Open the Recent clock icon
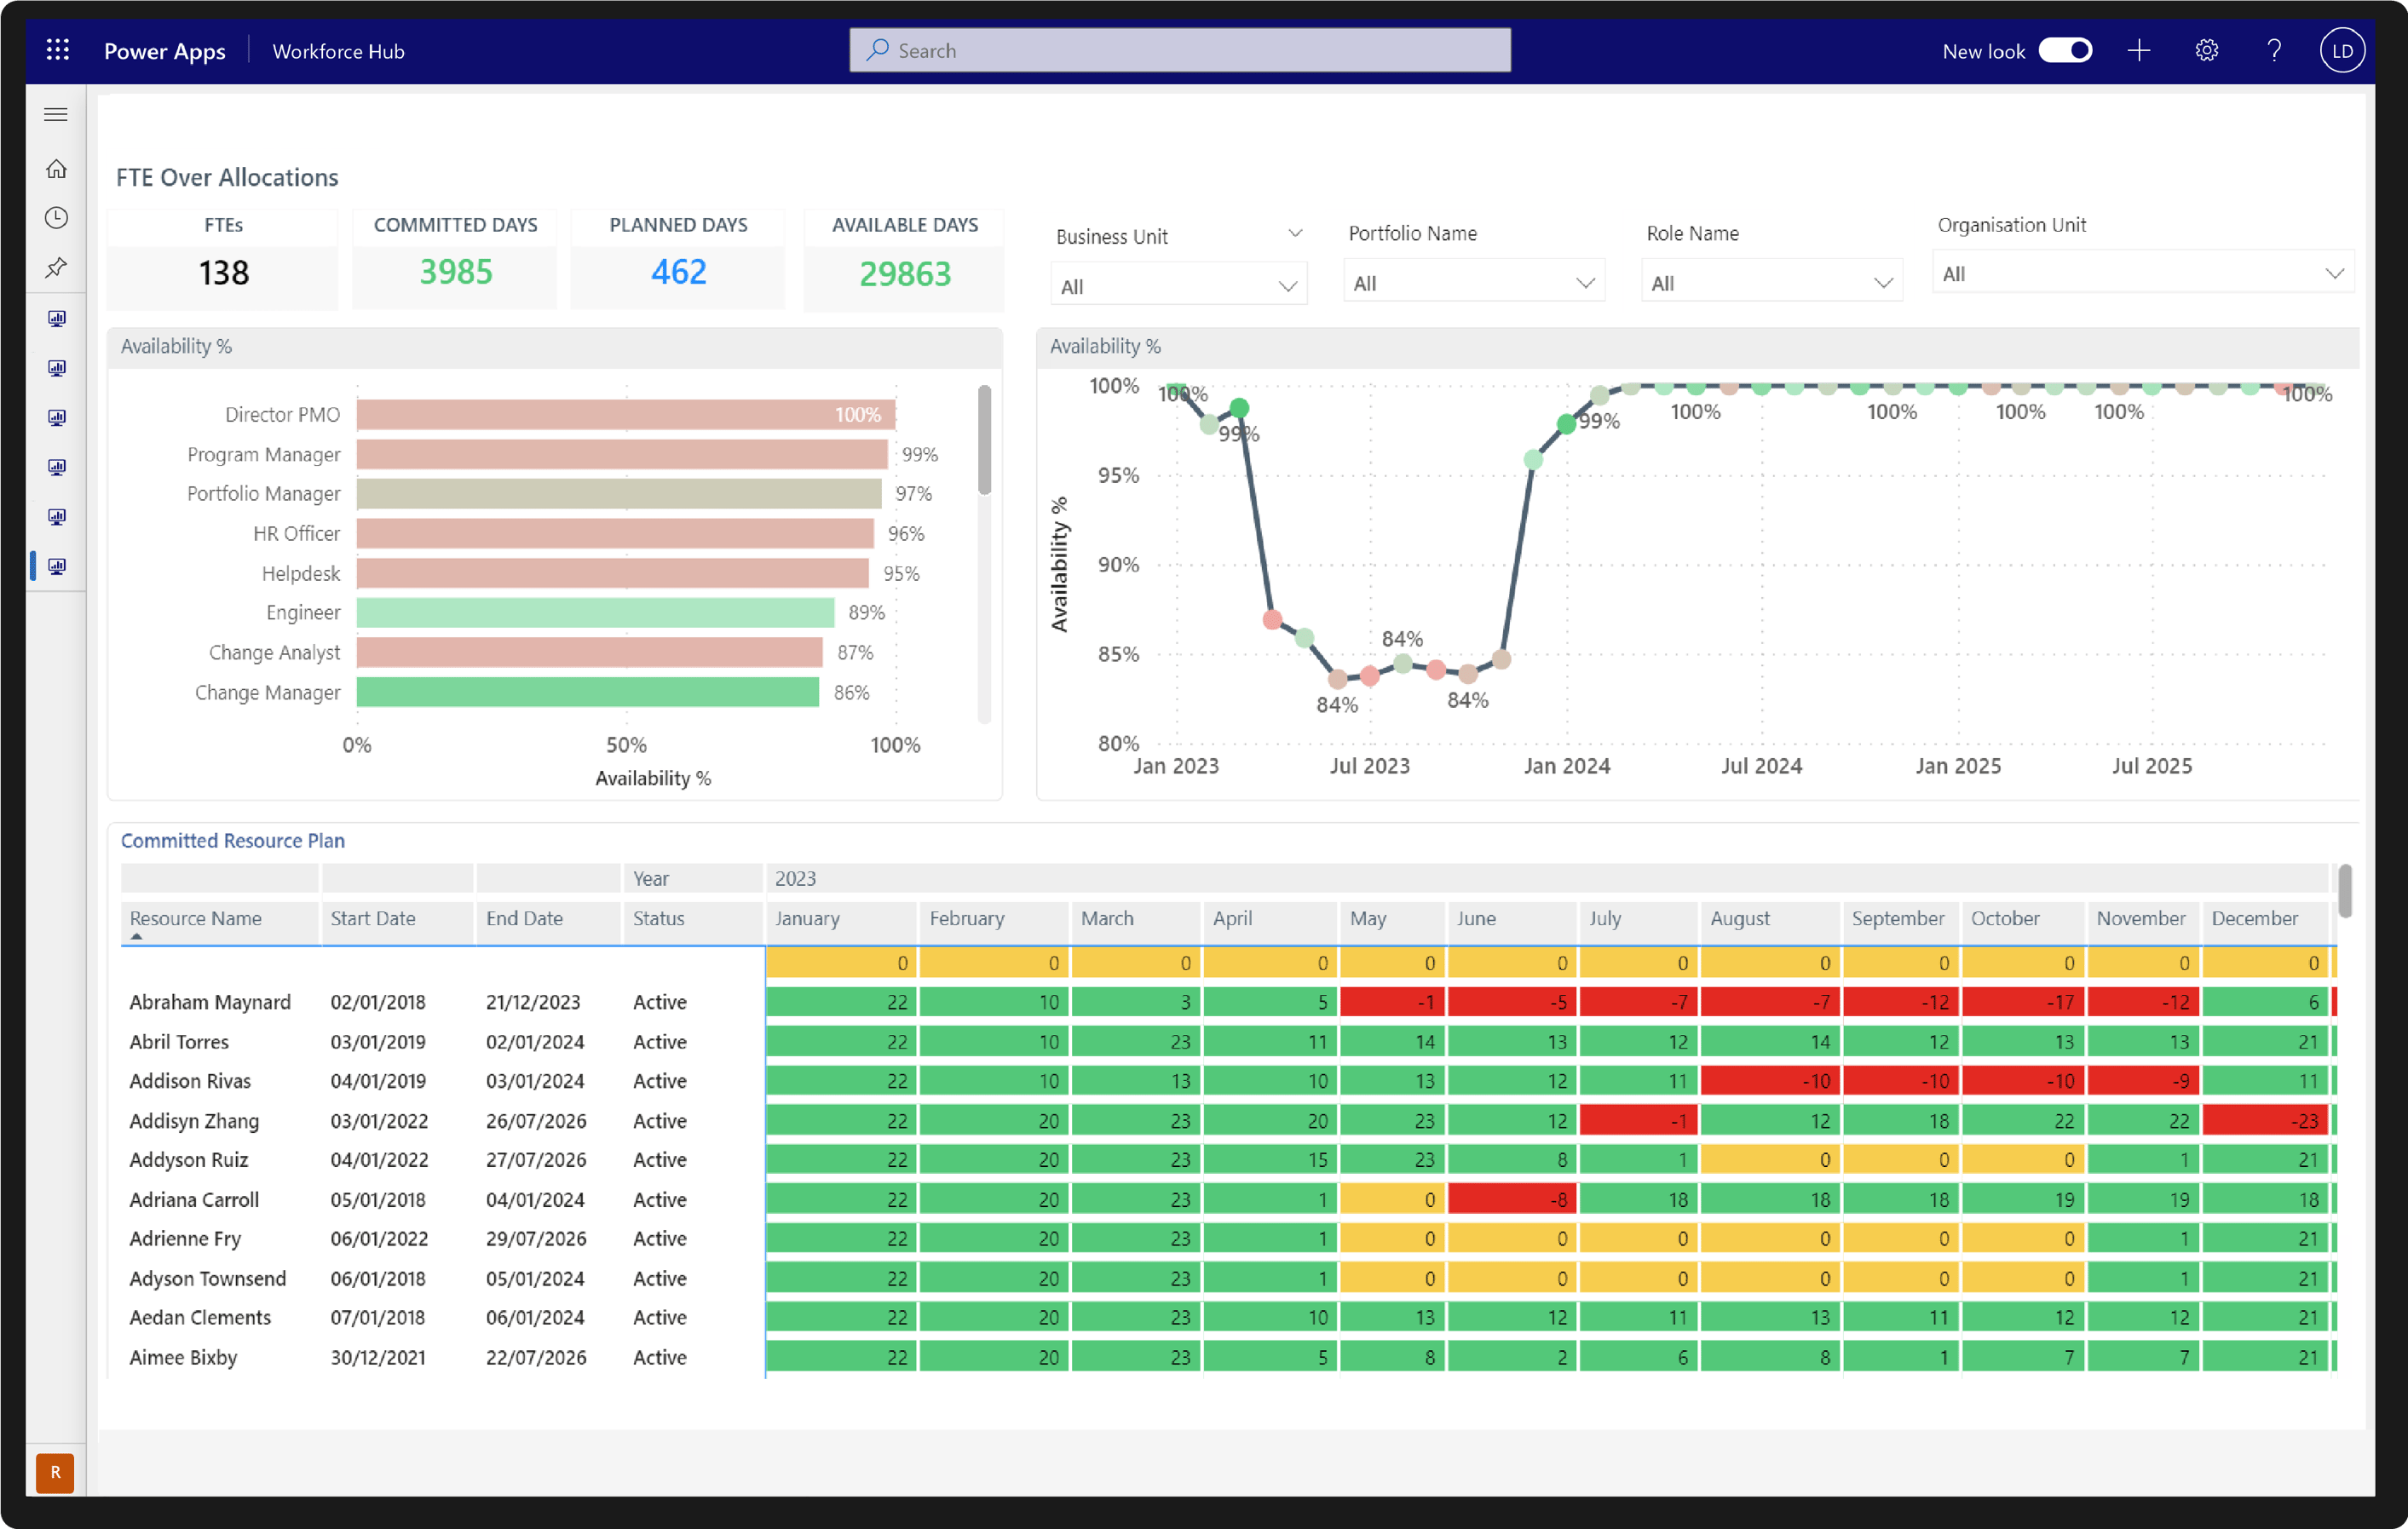Viewport: 2408px width, 1529px height. point(57,218)
